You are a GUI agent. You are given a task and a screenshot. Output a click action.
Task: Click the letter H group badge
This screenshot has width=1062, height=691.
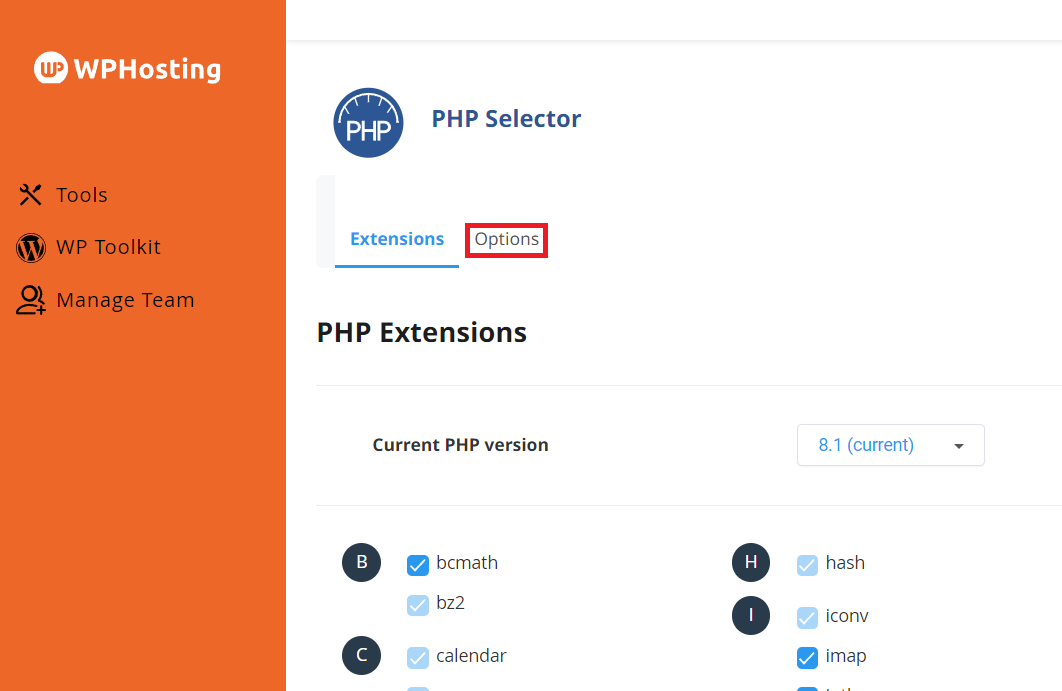[751, 563]
